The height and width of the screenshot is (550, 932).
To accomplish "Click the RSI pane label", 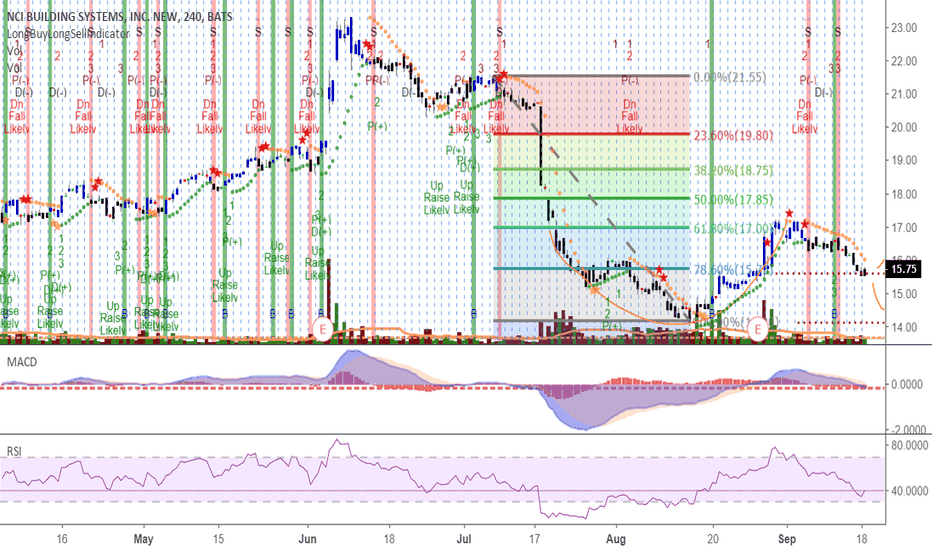I will tap(14, 451).
